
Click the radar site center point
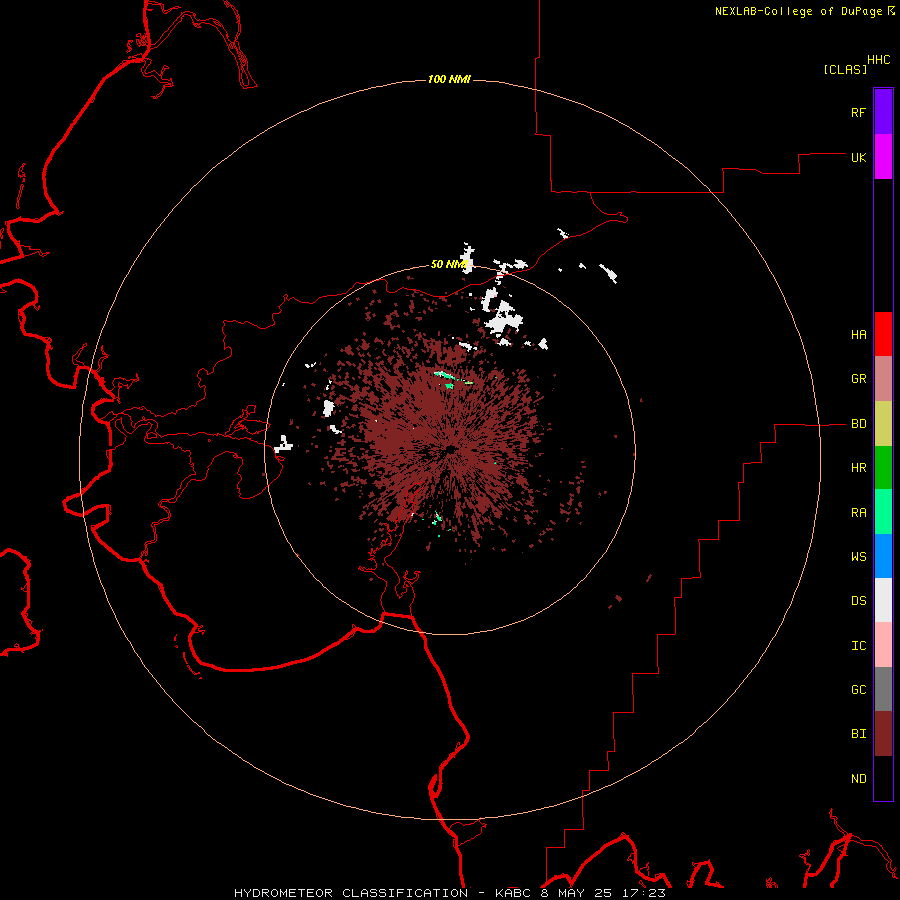[450, 449]
